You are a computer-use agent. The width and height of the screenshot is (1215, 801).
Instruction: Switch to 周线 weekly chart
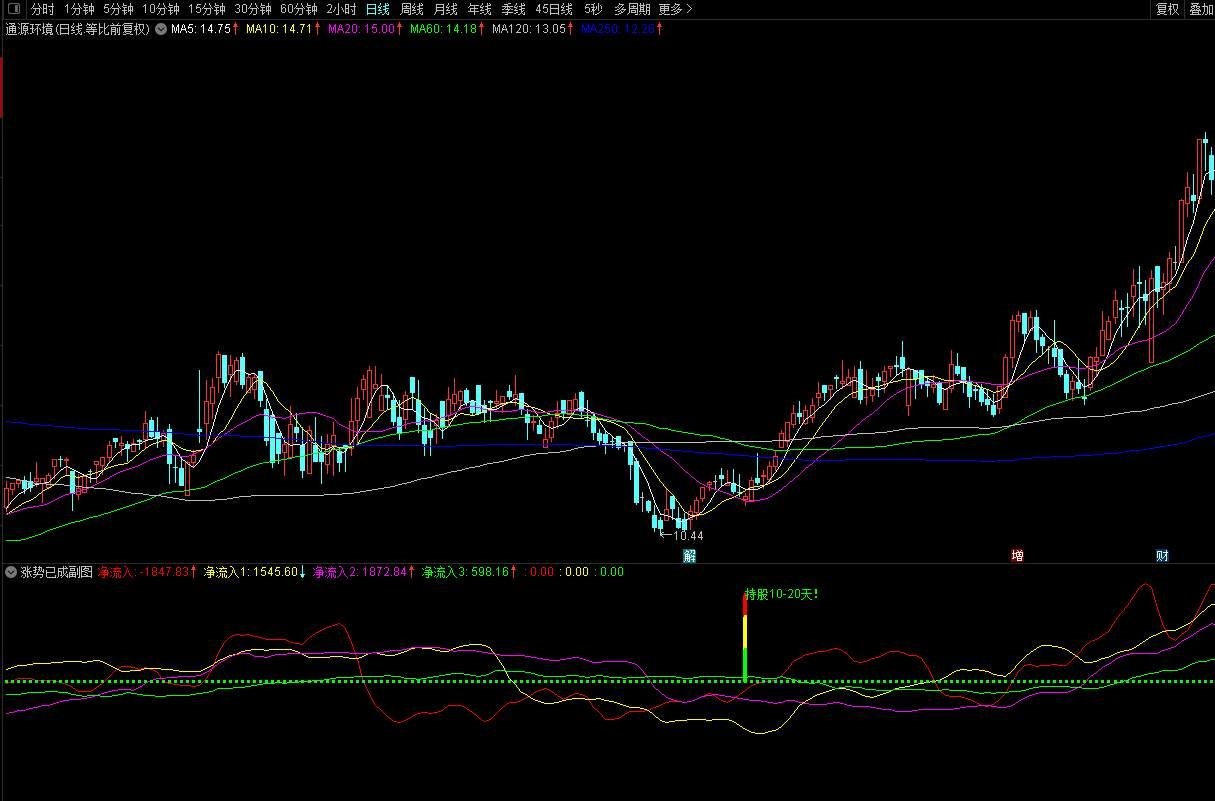click(x=412, y=9)
